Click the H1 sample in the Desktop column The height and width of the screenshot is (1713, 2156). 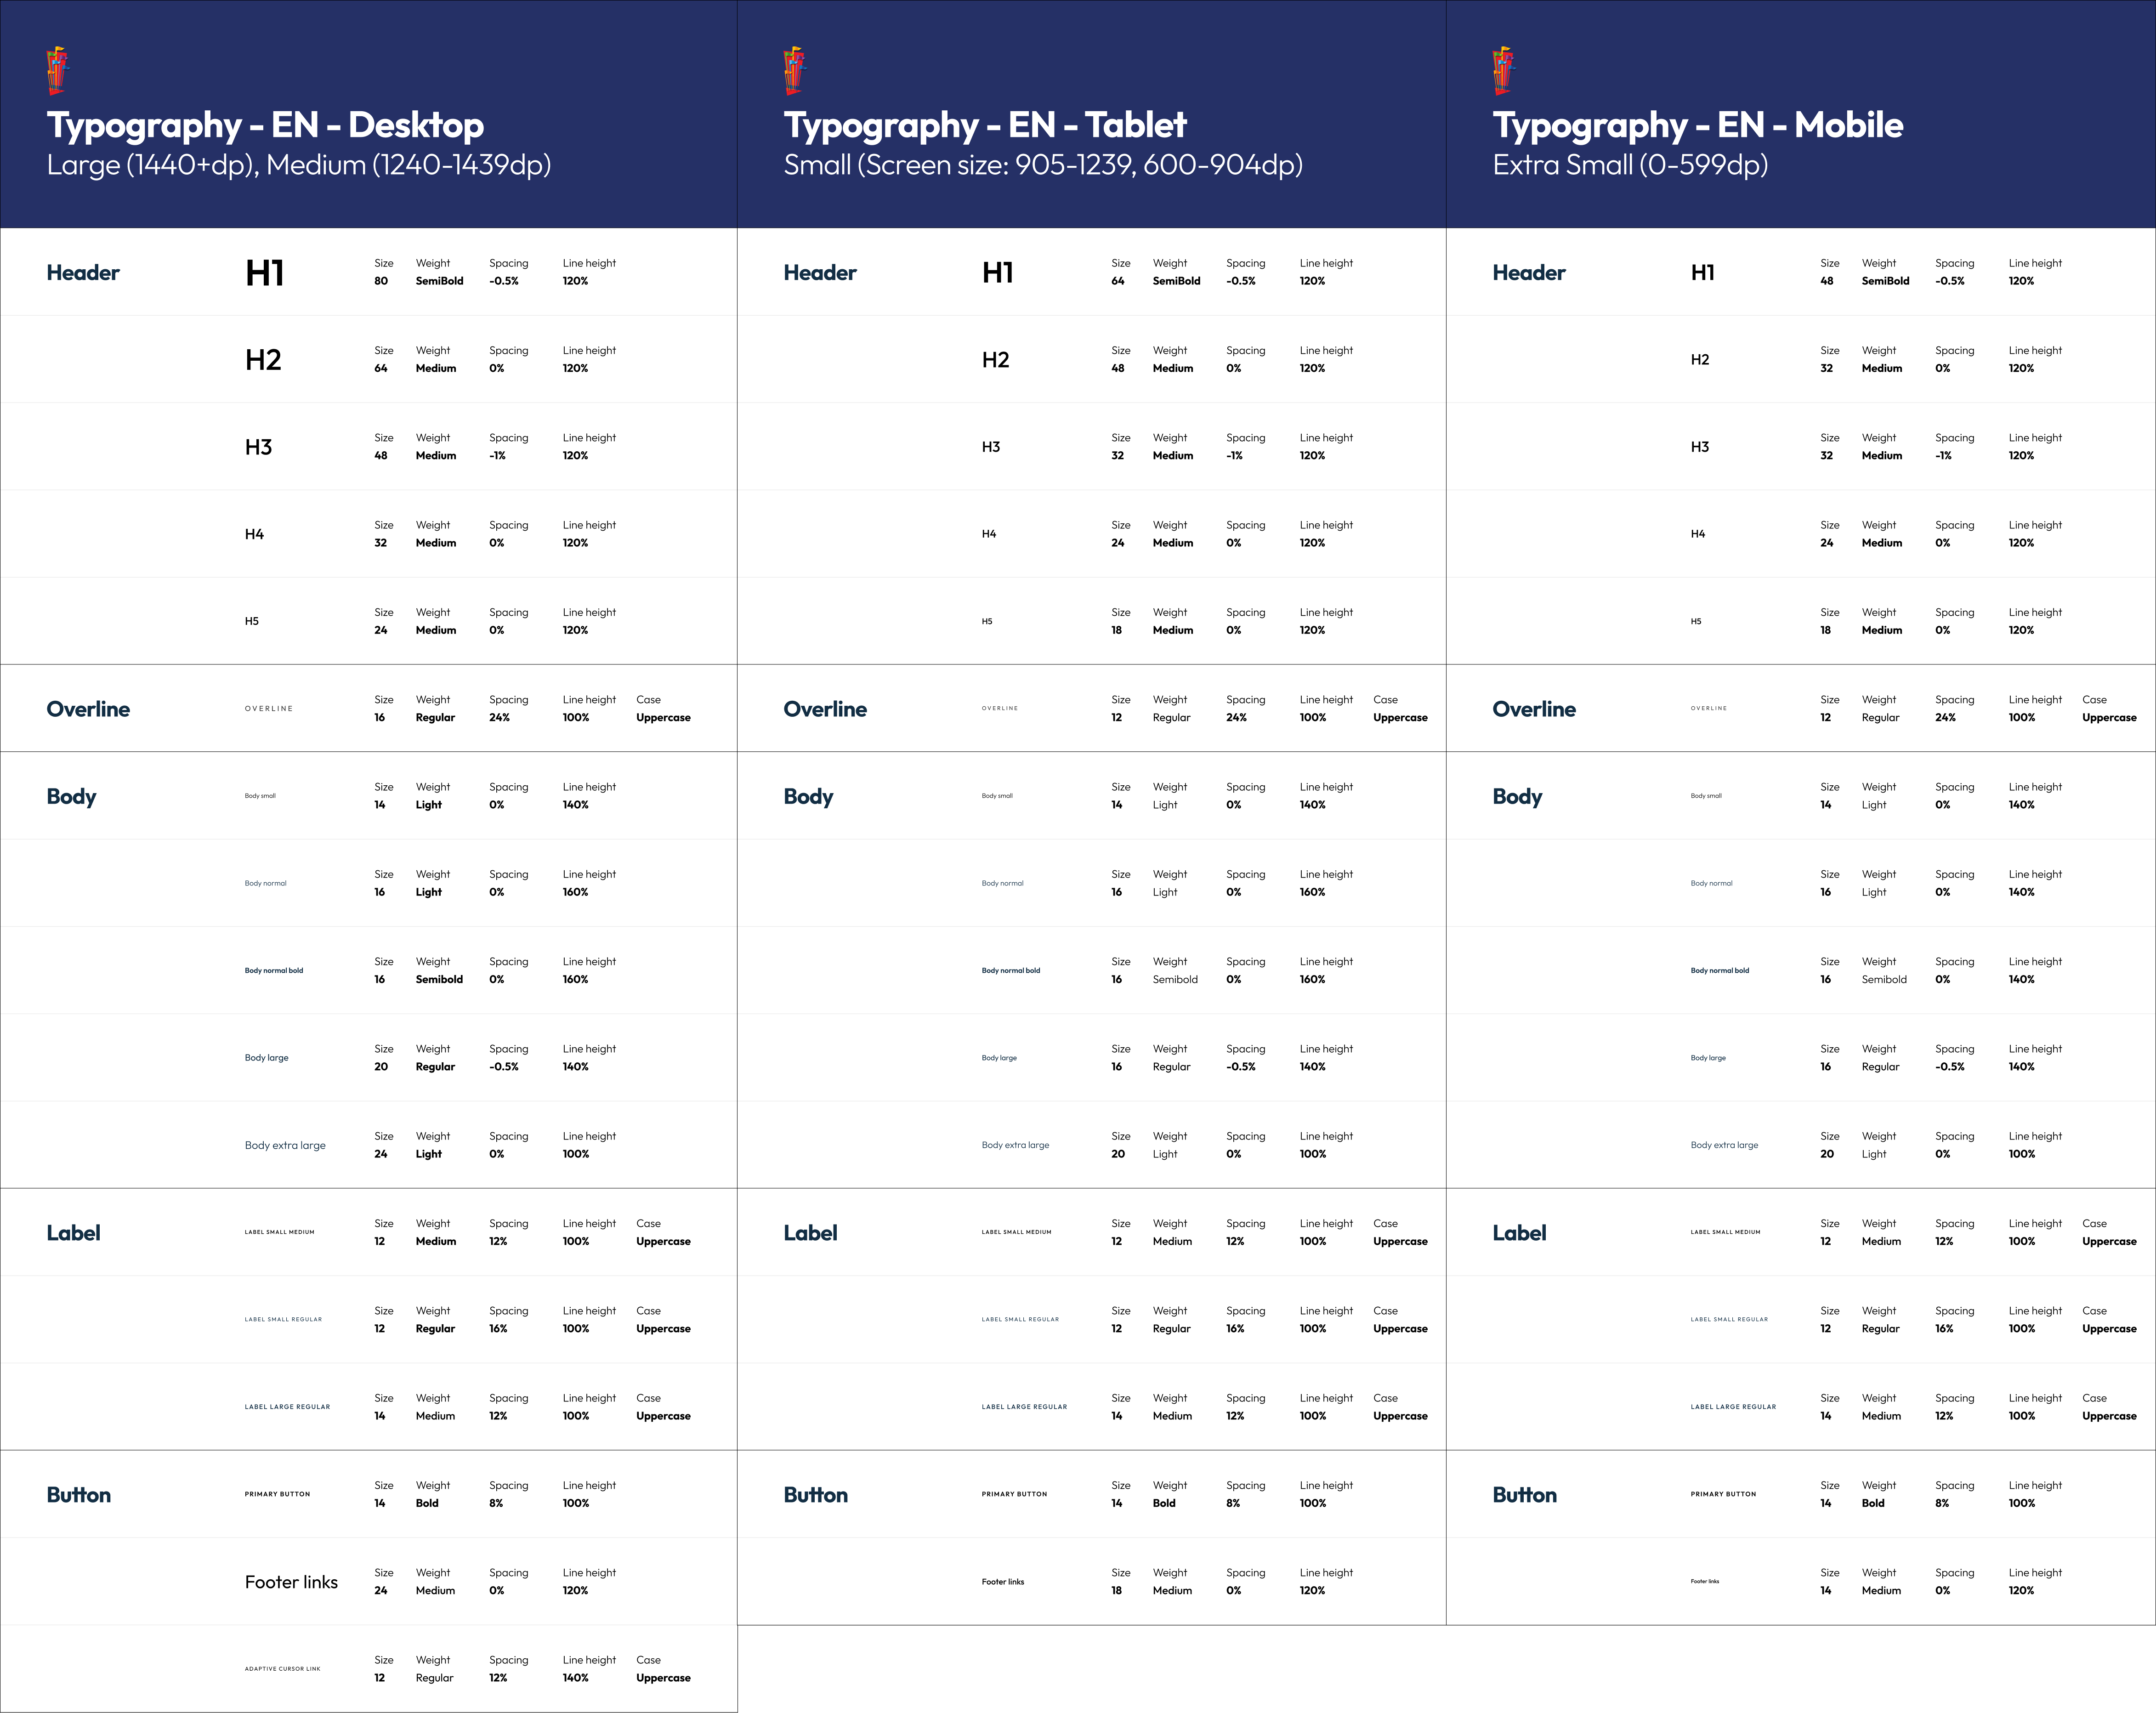tap(265, 273)
